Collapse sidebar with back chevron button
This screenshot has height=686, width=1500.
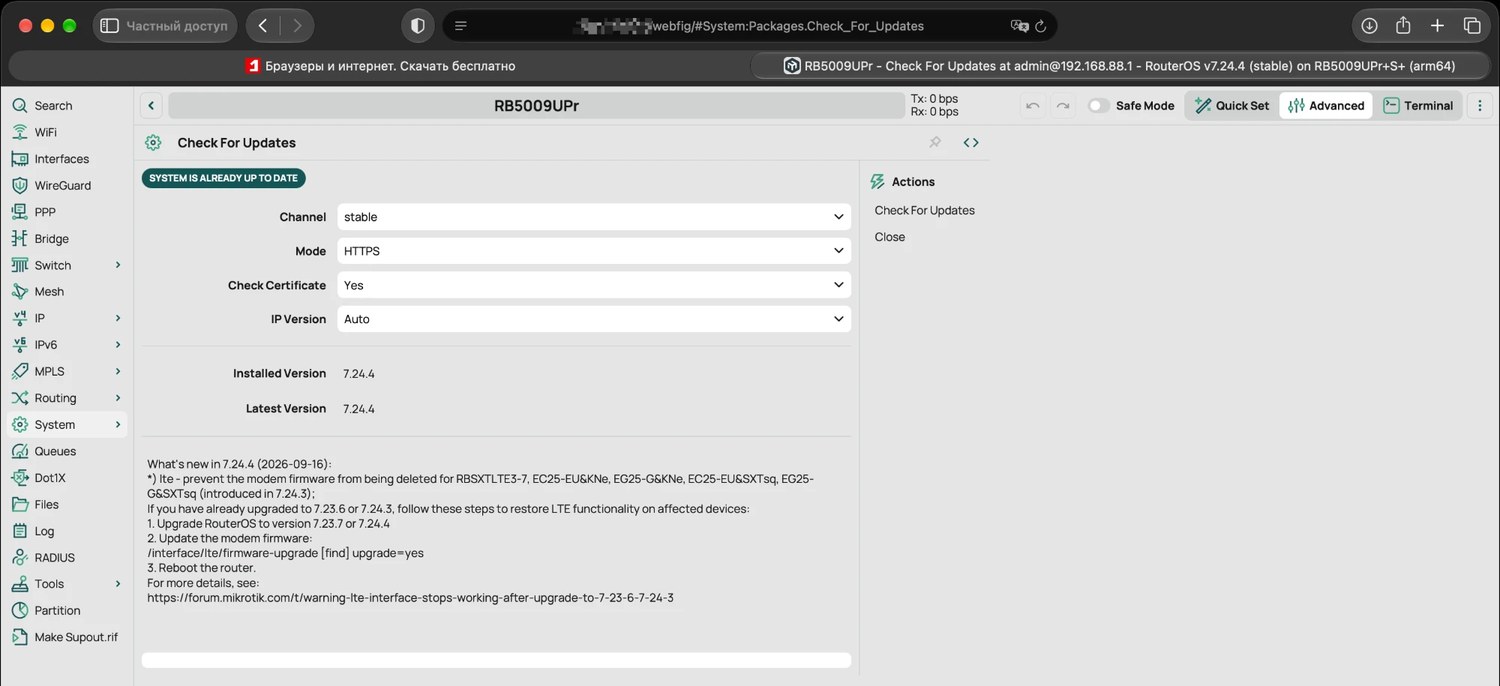click(150, 105)
